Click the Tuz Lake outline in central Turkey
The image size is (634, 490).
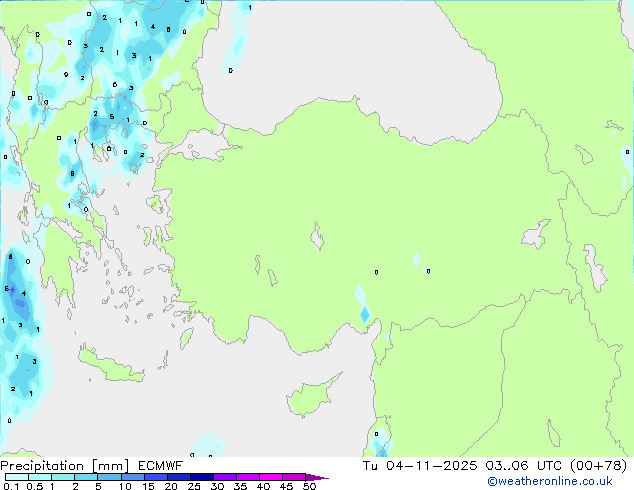pos(317,236)
